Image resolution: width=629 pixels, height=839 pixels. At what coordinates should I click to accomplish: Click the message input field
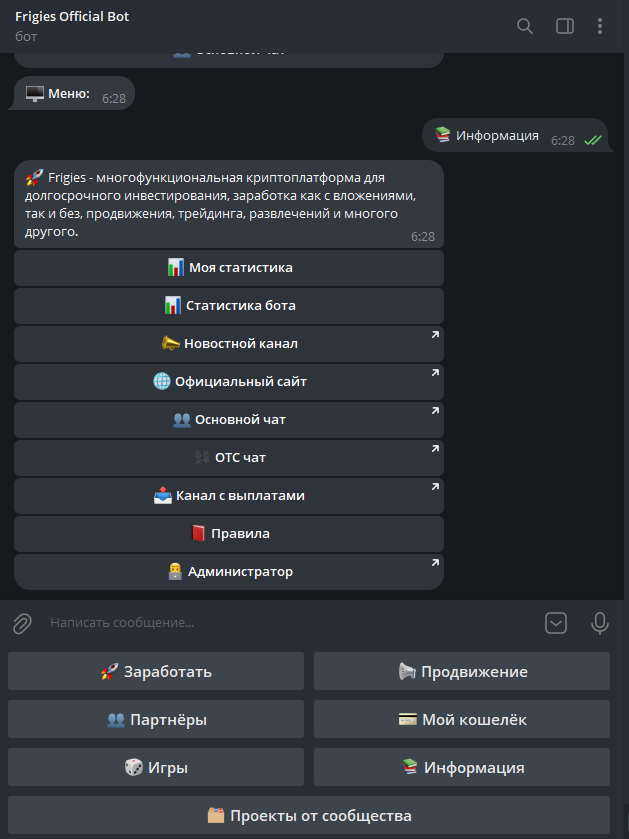pos(289,623)
